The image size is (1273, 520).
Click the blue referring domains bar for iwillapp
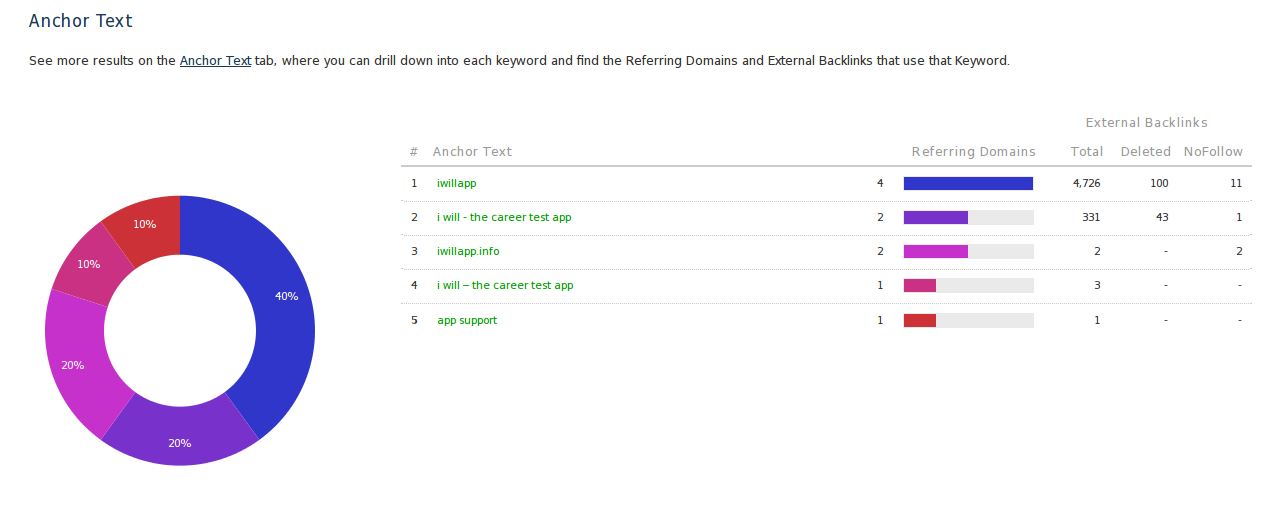coord(967,184)
